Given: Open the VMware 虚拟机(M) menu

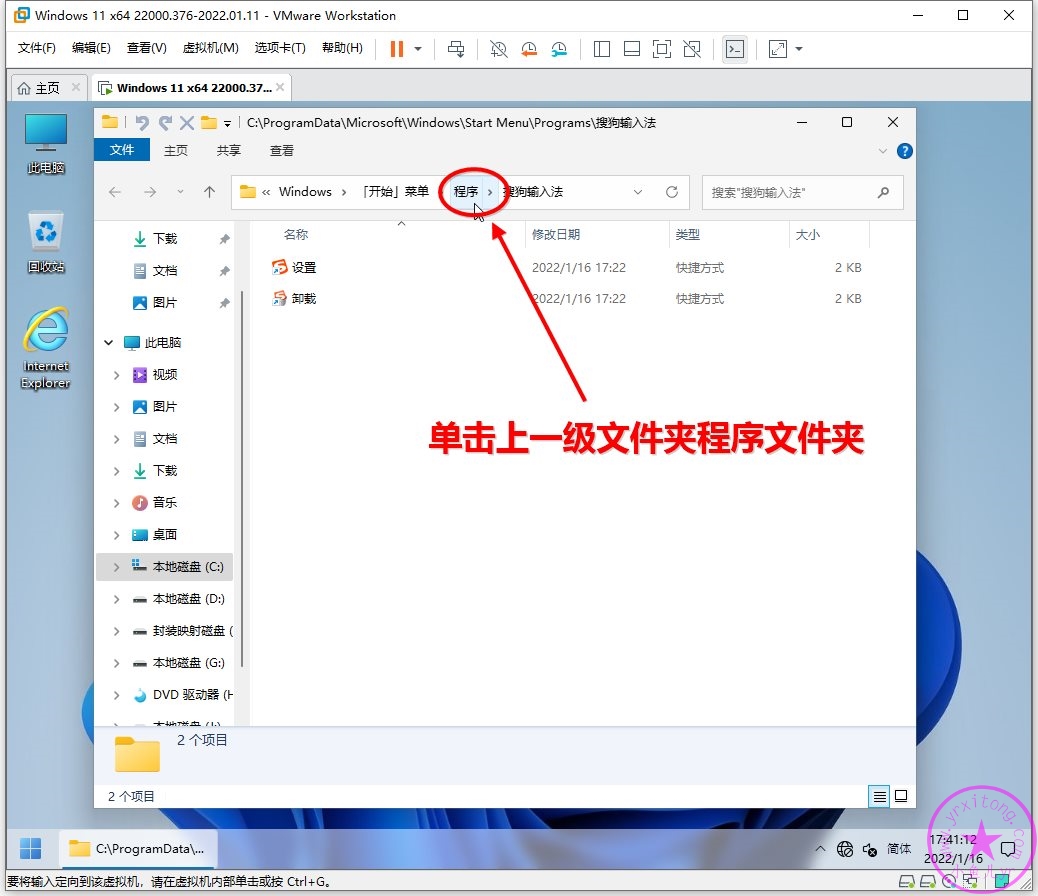Looking at the screenshot, I should coord(211,48).
